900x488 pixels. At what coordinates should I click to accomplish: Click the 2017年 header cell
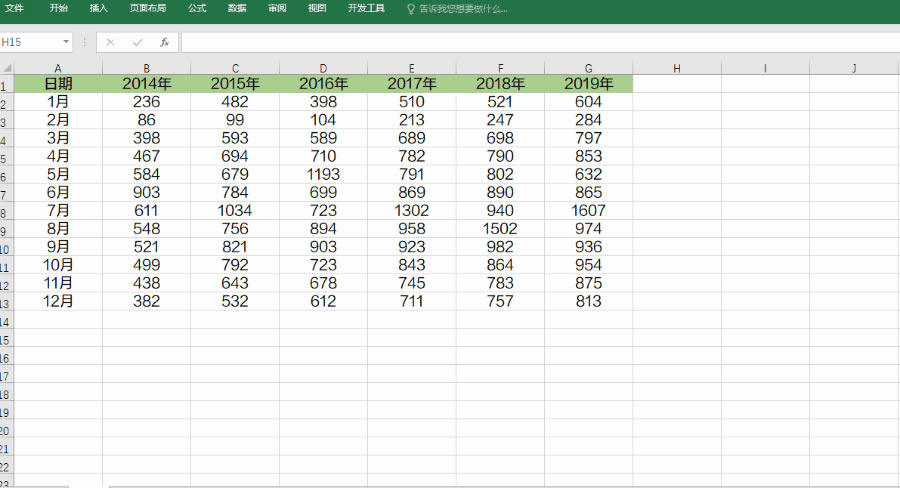[x=412, y=84]
